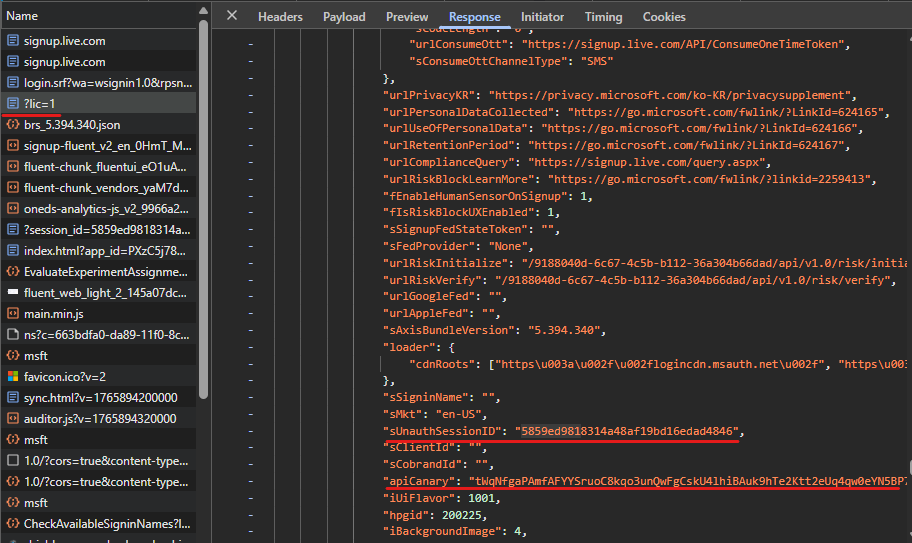
Task: Click the icon beside EvaluateExperimentAssignme request
Action: point(13,272)
